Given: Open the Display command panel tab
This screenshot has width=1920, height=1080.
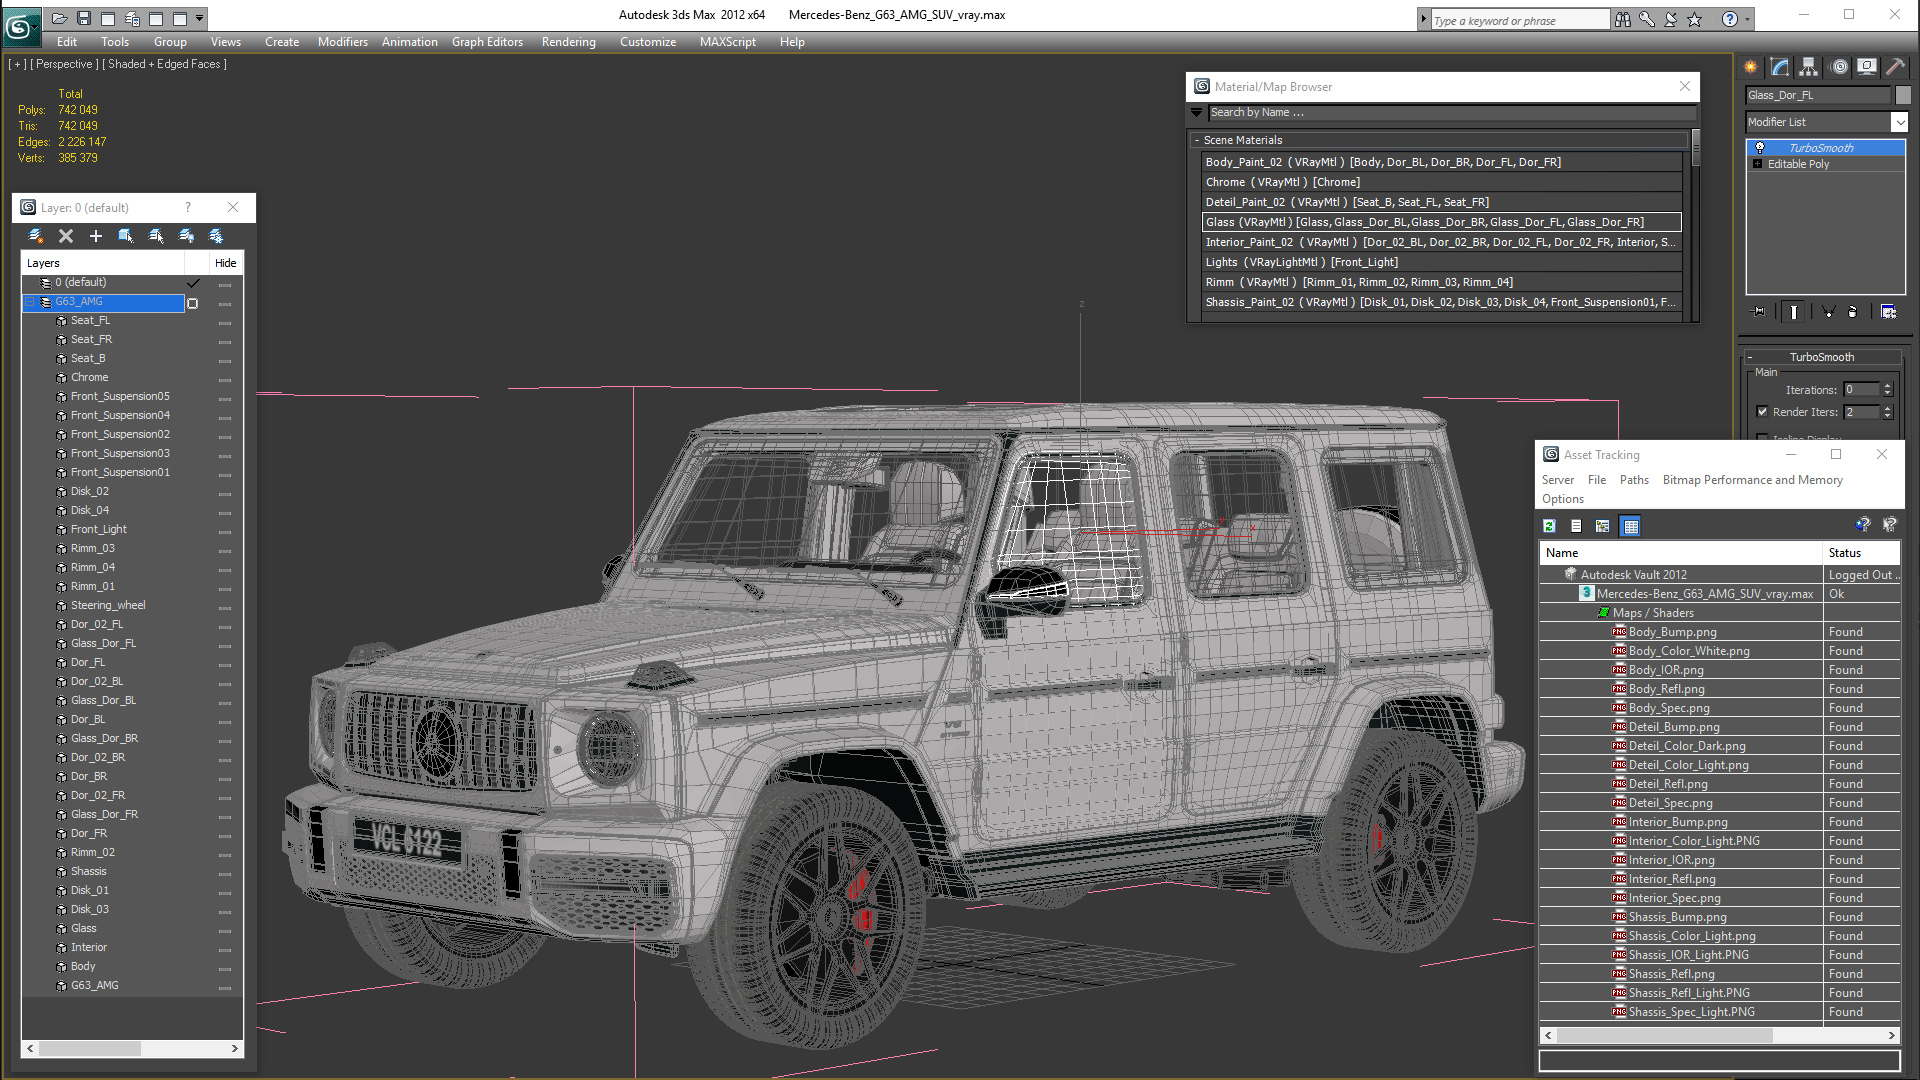Looking at the screenshot, I should [1866, 67].
